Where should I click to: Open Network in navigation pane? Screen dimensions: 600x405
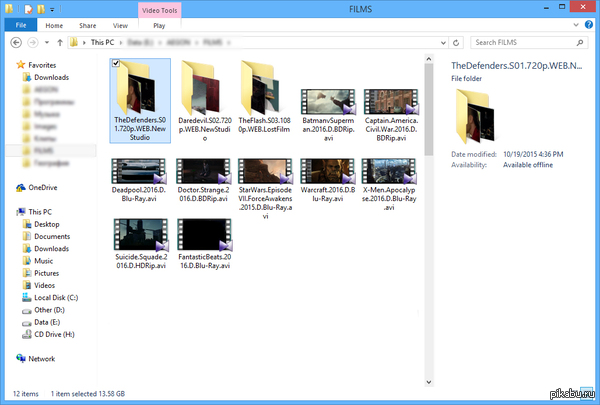tap(41, 359)
